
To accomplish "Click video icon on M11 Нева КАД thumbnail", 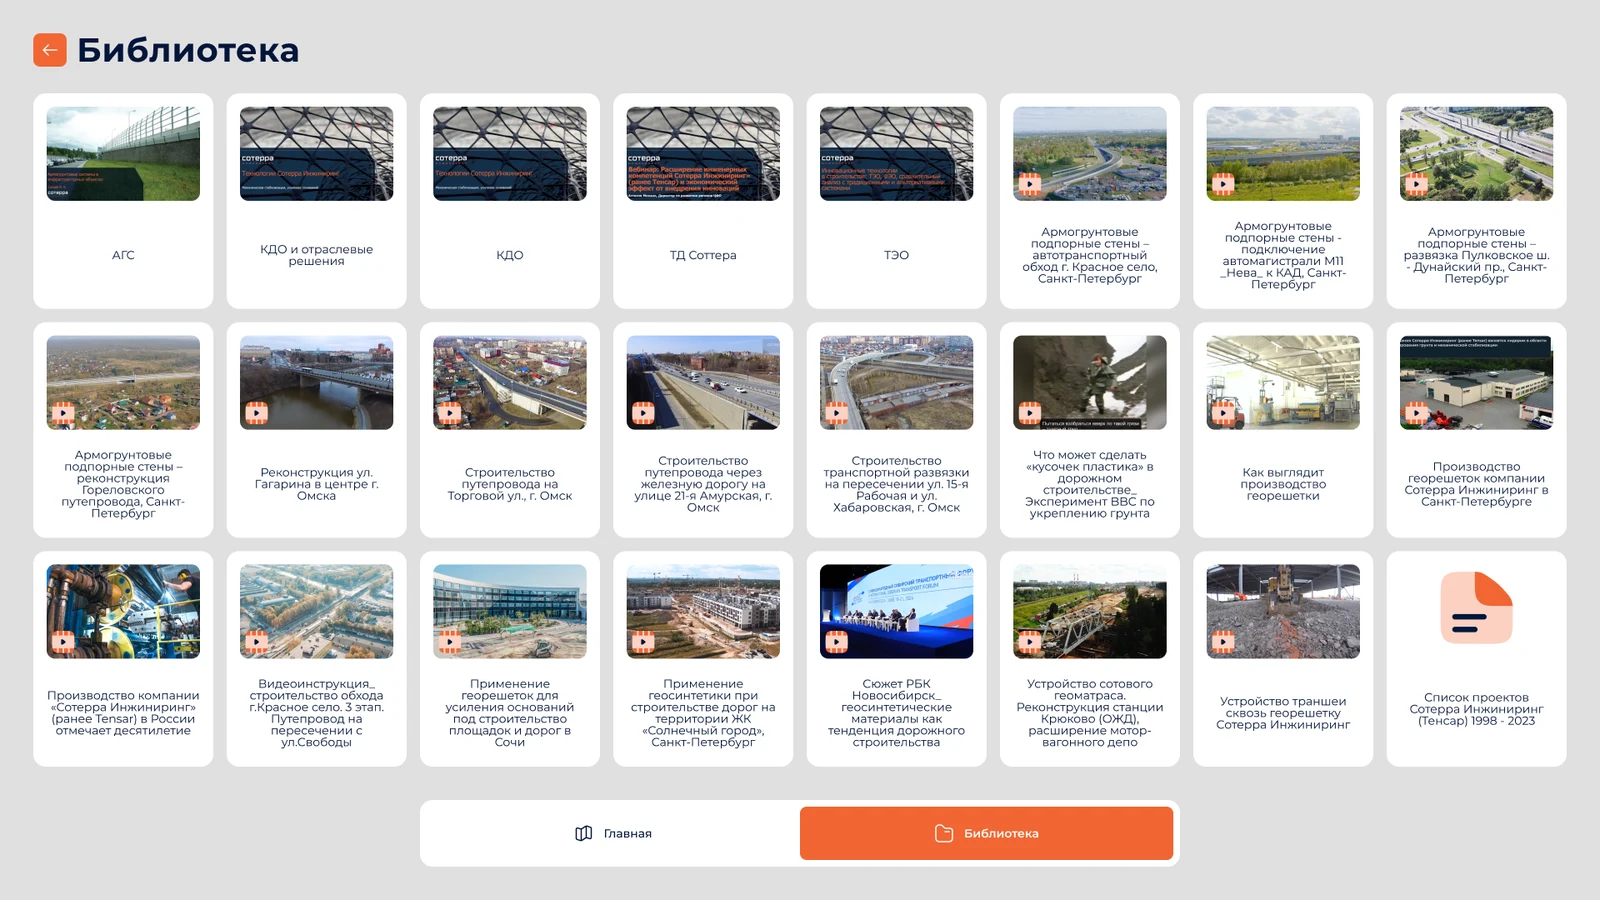I will click(1223, 184).
